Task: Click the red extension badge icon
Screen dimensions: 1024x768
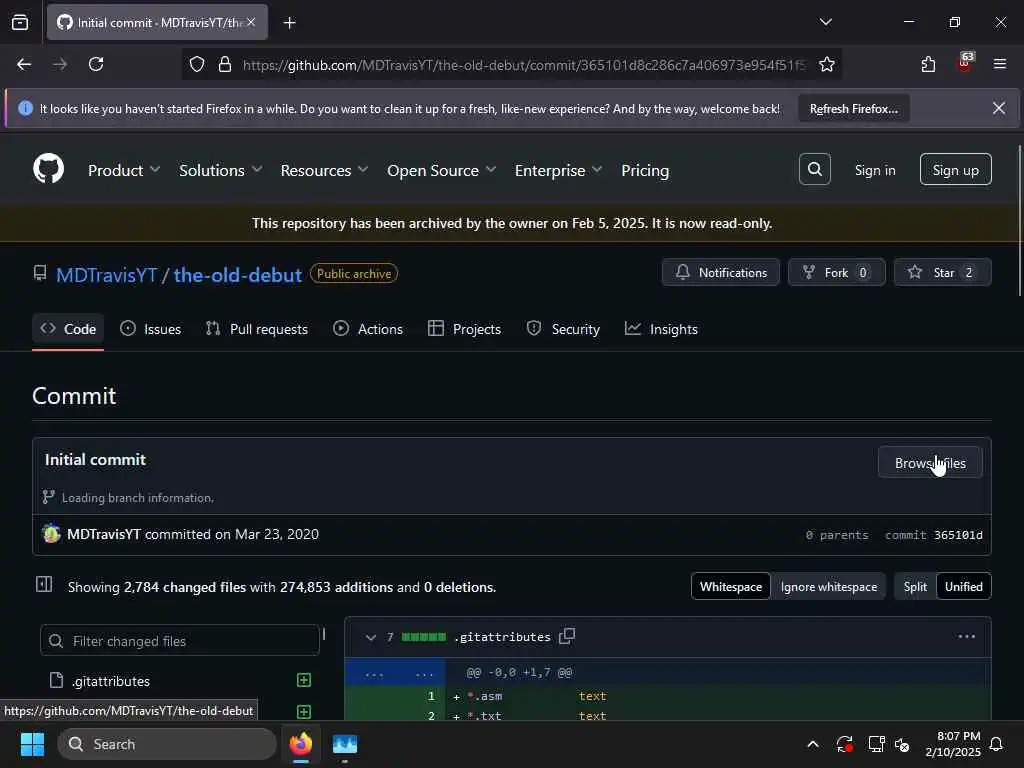Action: pos(965,63)
